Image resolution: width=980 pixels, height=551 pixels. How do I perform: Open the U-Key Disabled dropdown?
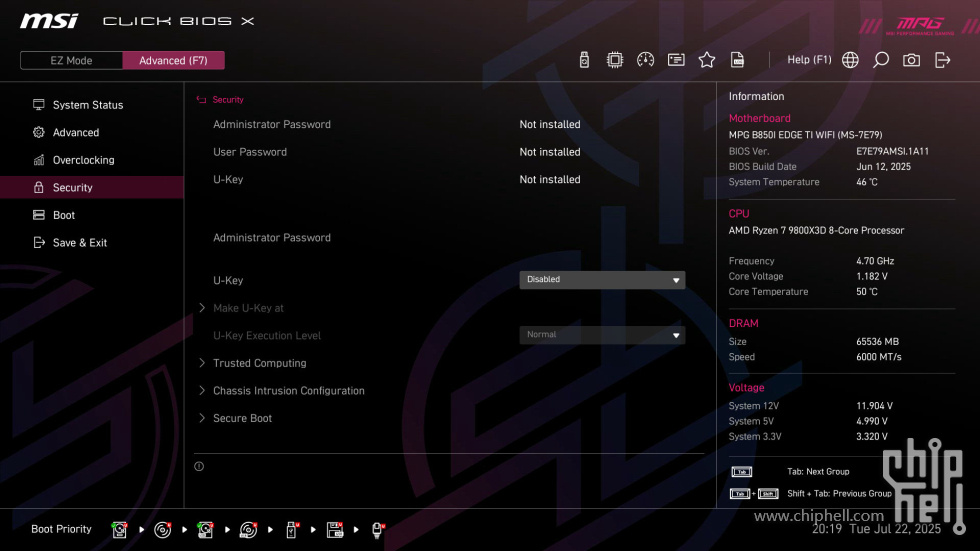pos(602,280)
